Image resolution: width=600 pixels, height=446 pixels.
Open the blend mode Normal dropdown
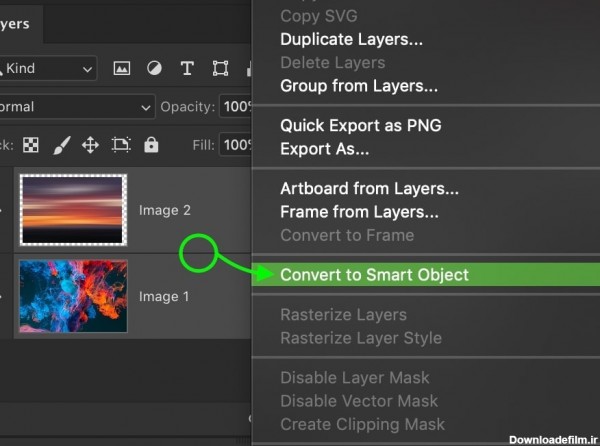pyautogui.click(x=75, y=107)
